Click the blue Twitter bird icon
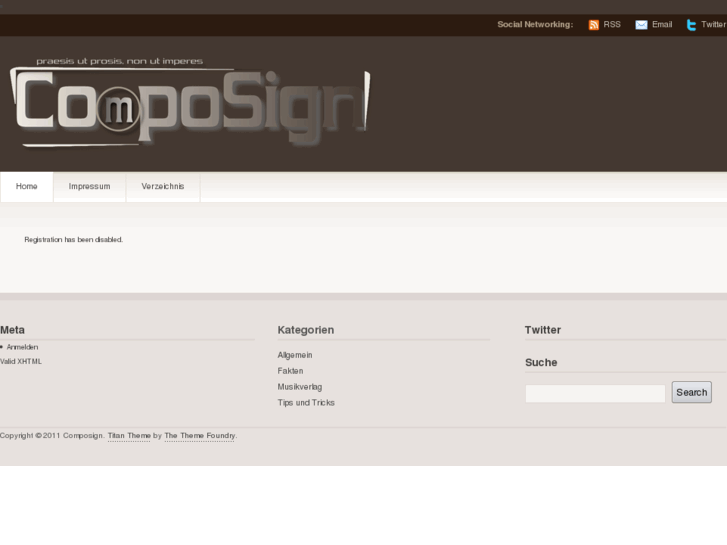This screenshot has width=727, height=545. pos(691,25)
